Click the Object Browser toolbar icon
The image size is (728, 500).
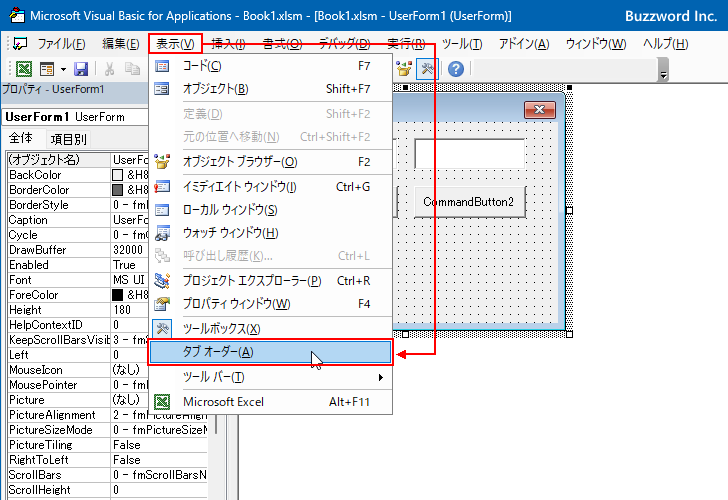coord(404,69)
